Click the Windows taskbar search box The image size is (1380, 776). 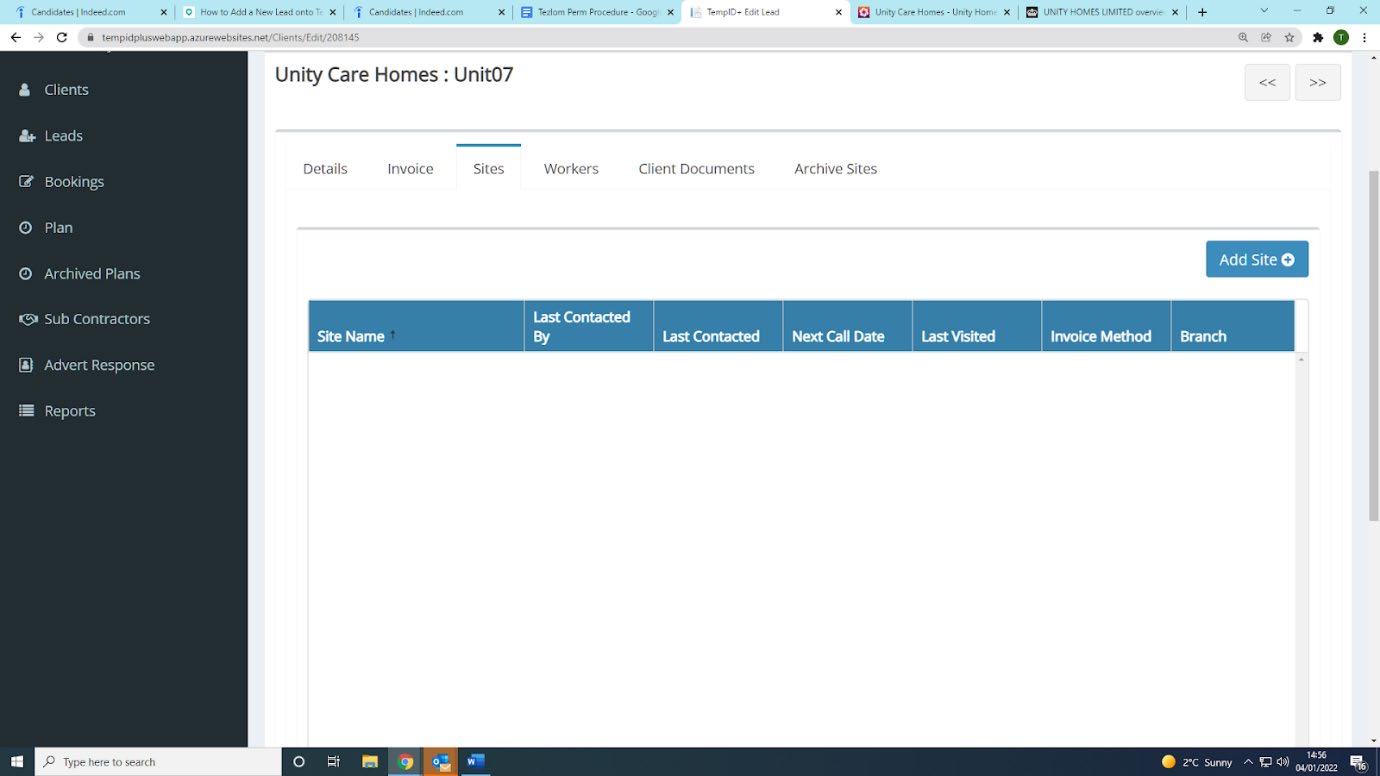click(x=160, y=762)
